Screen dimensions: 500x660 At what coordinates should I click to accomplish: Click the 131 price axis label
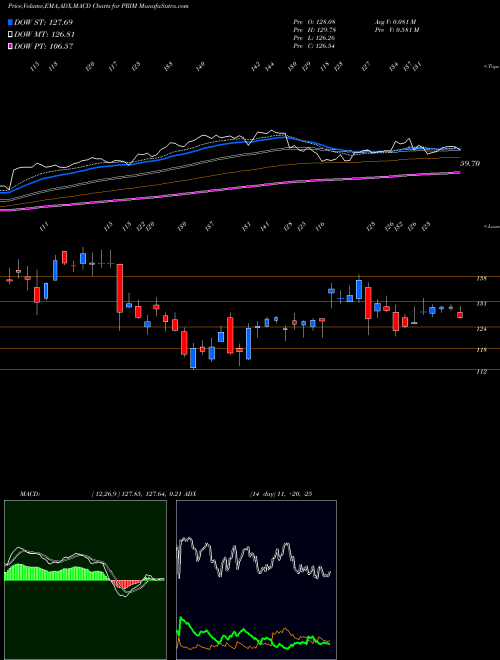[482, 303]
